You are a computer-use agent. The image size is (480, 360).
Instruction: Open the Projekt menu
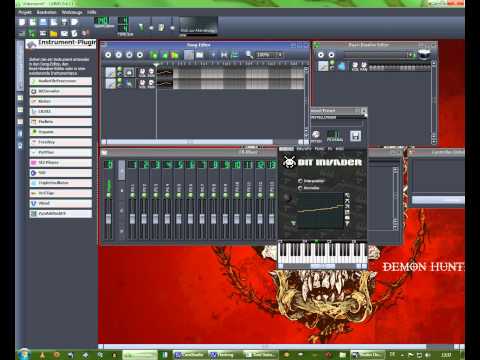(x=25, y=12)
